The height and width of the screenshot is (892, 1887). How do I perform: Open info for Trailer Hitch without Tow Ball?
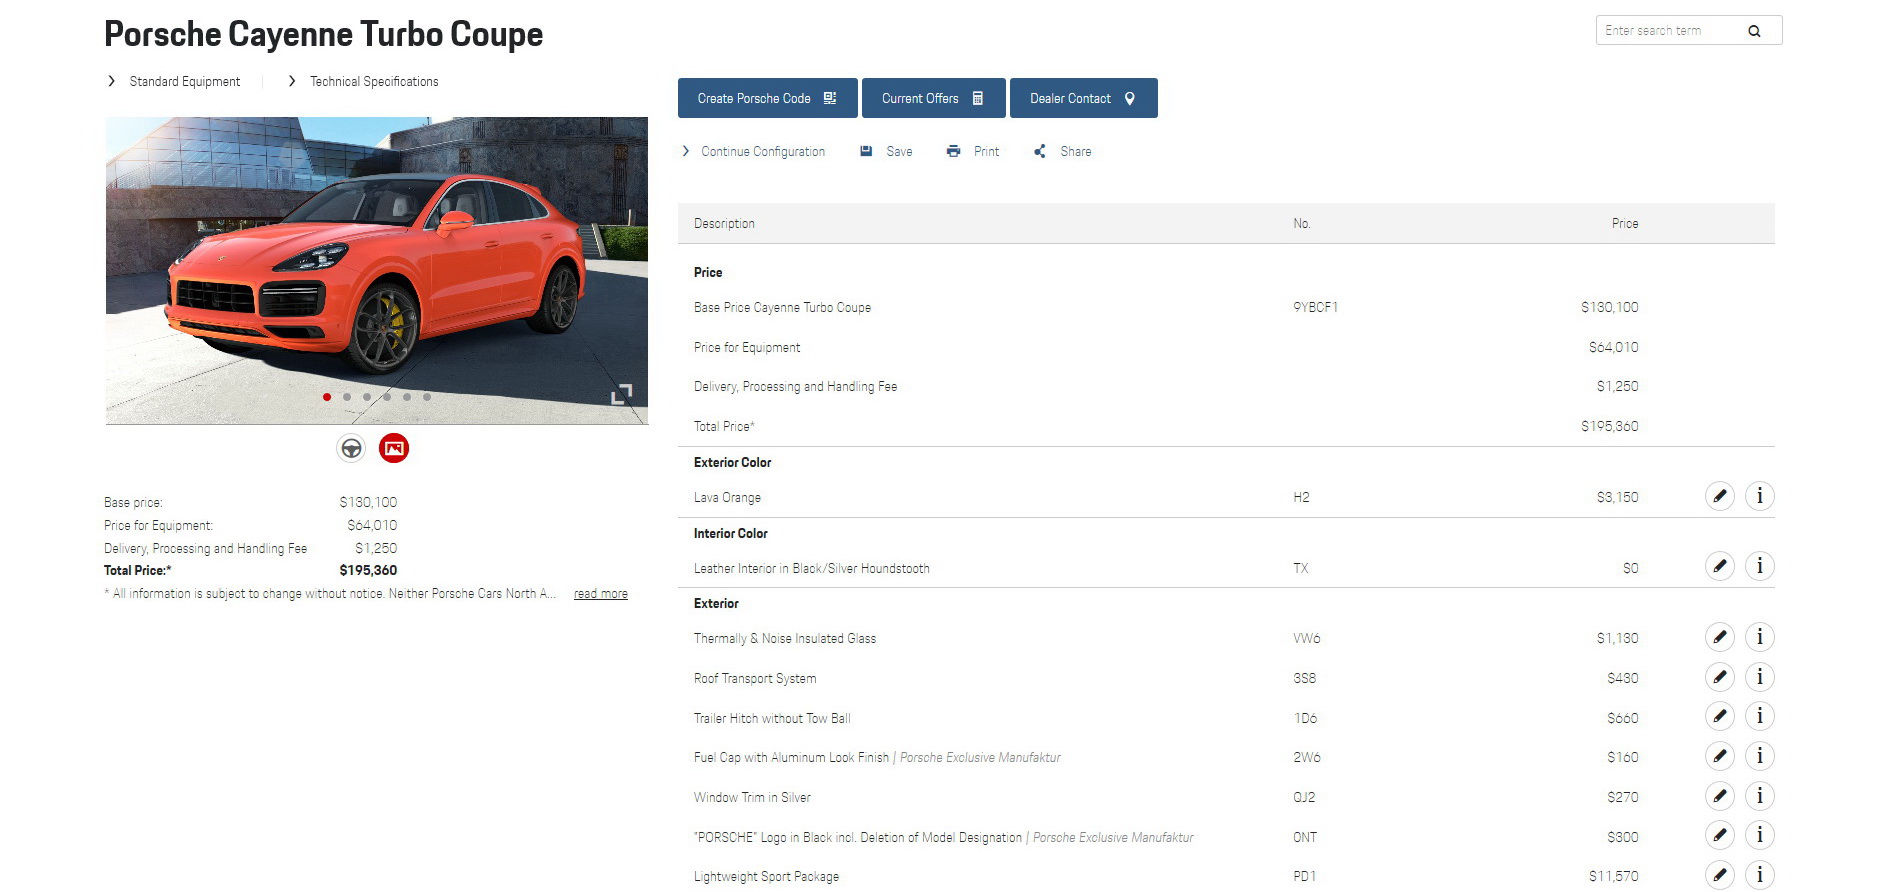[x=1759, y=717]
